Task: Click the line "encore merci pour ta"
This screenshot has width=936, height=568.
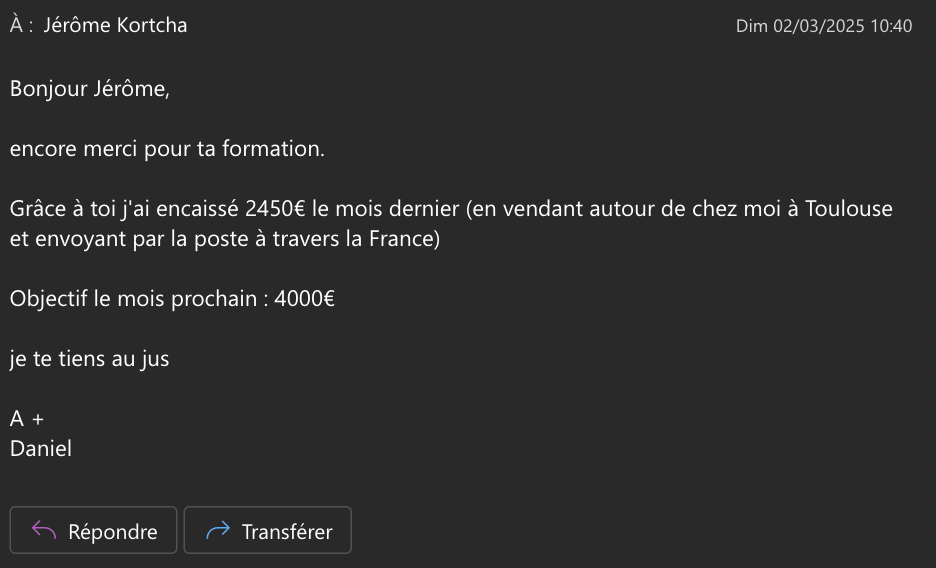Action: coord(105,150)
